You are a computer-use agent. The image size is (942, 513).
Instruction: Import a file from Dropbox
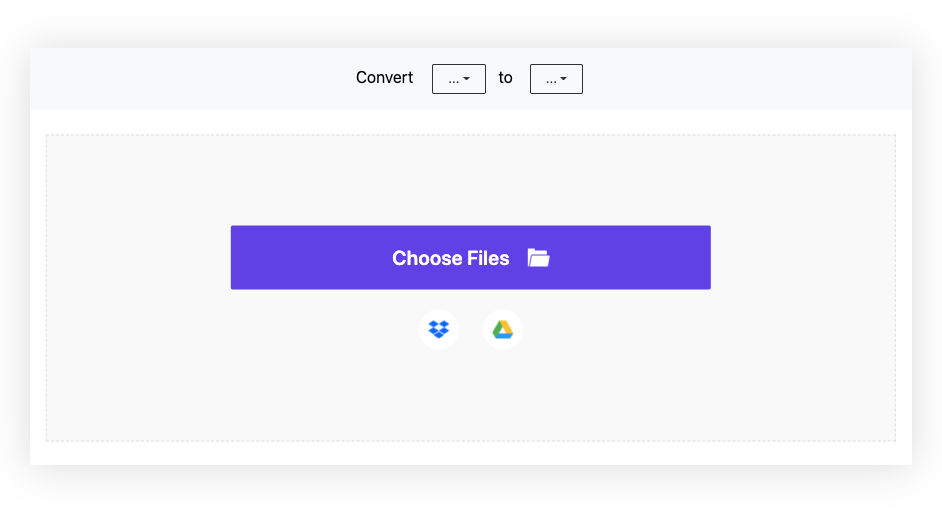point(439,329)
